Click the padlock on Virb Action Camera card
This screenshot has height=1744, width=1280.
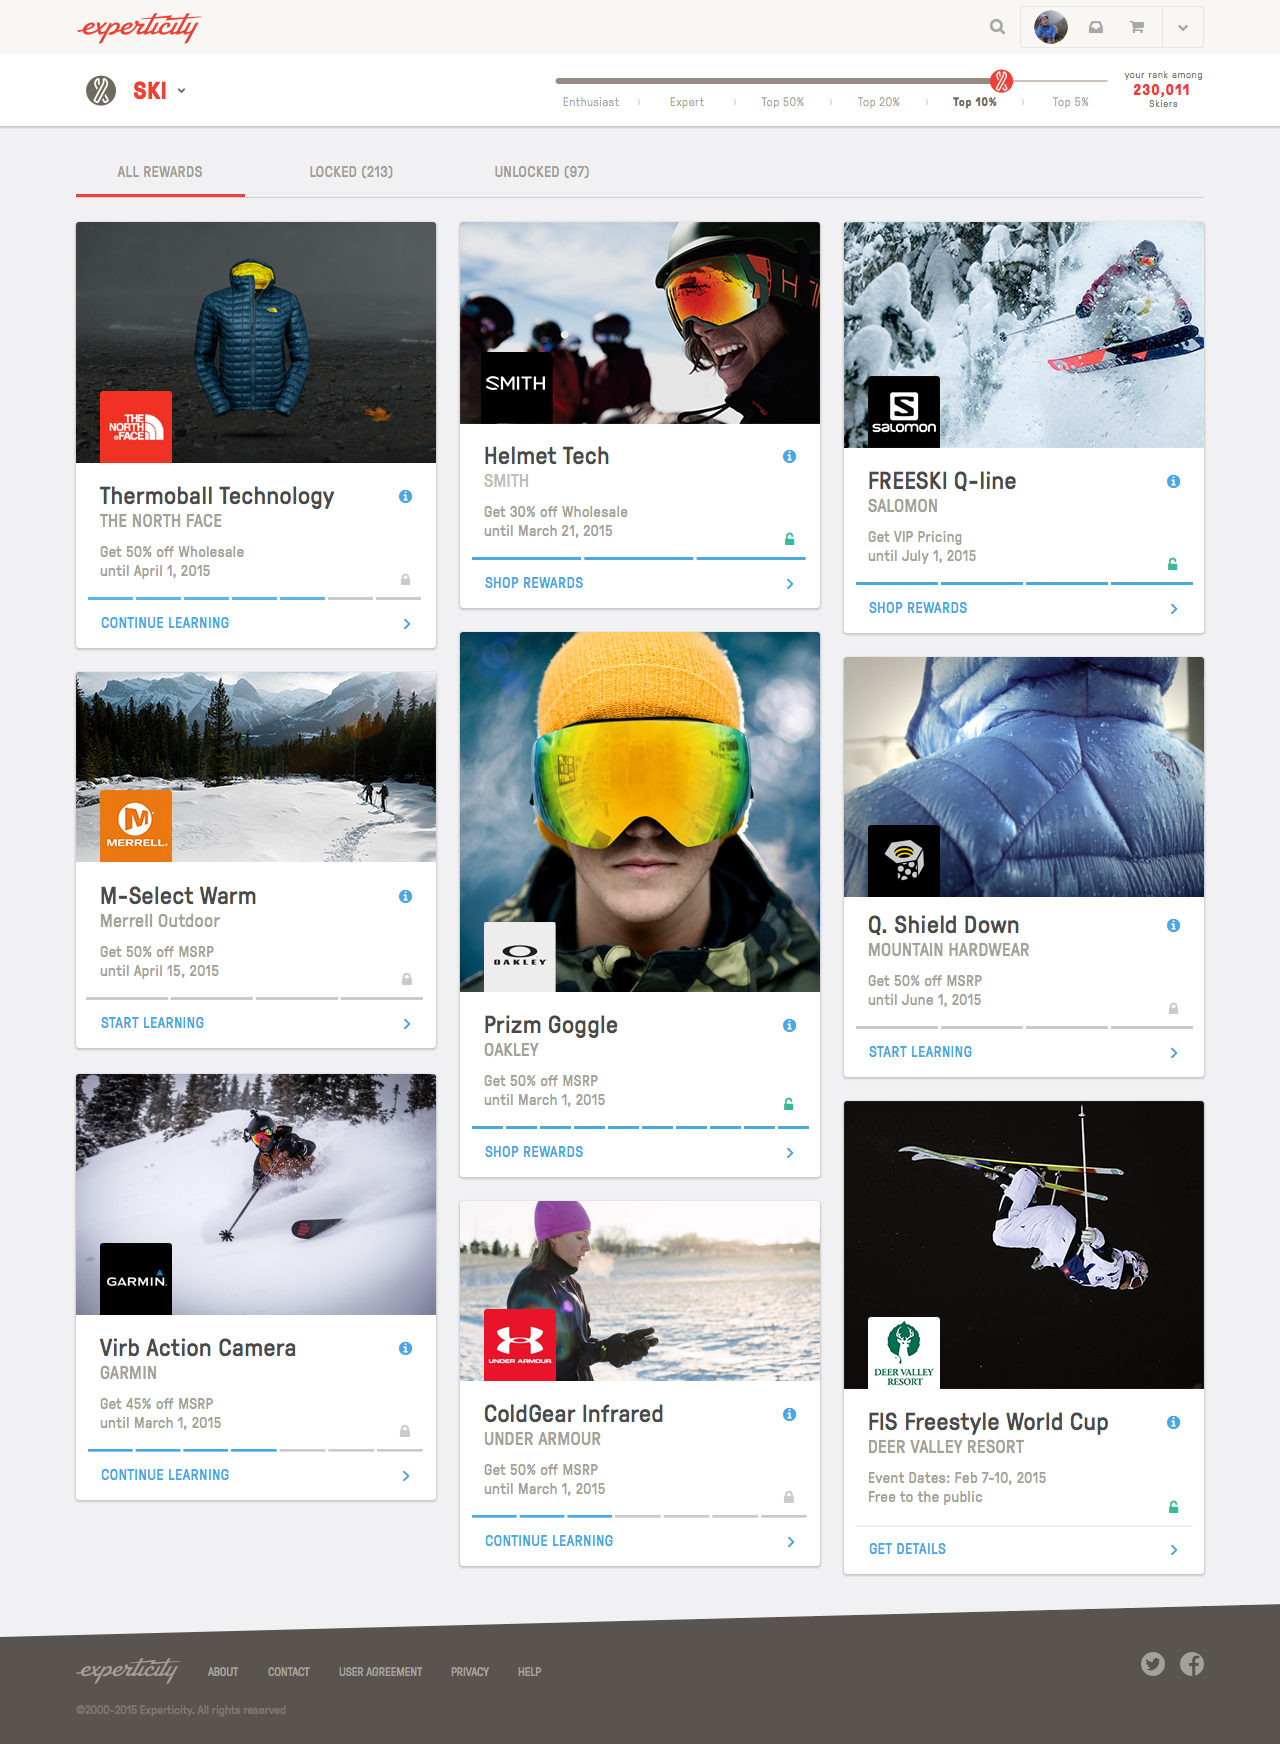click(404, 1431)
